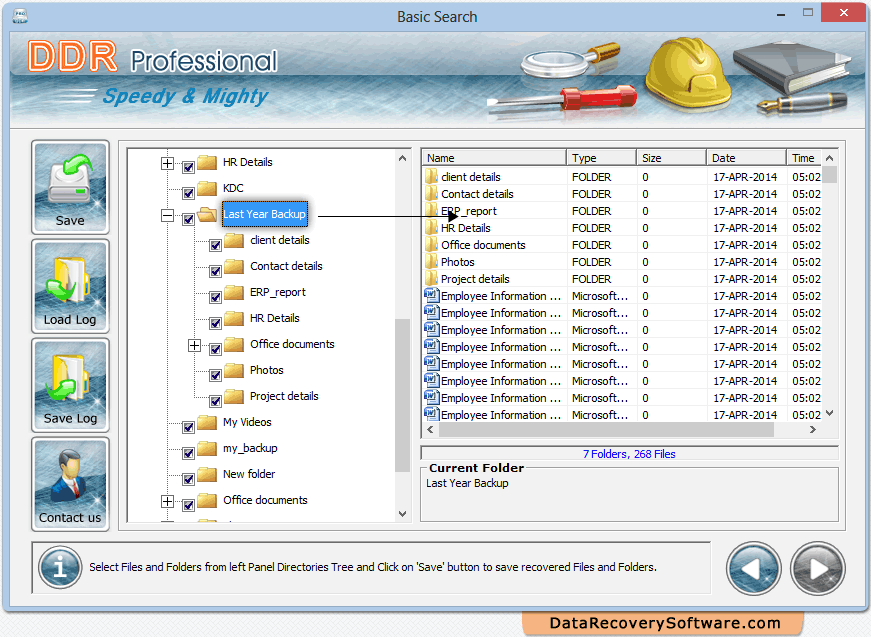Click folder icon of Photos list row
Screen dimensions: 871x637
point(432,262)
